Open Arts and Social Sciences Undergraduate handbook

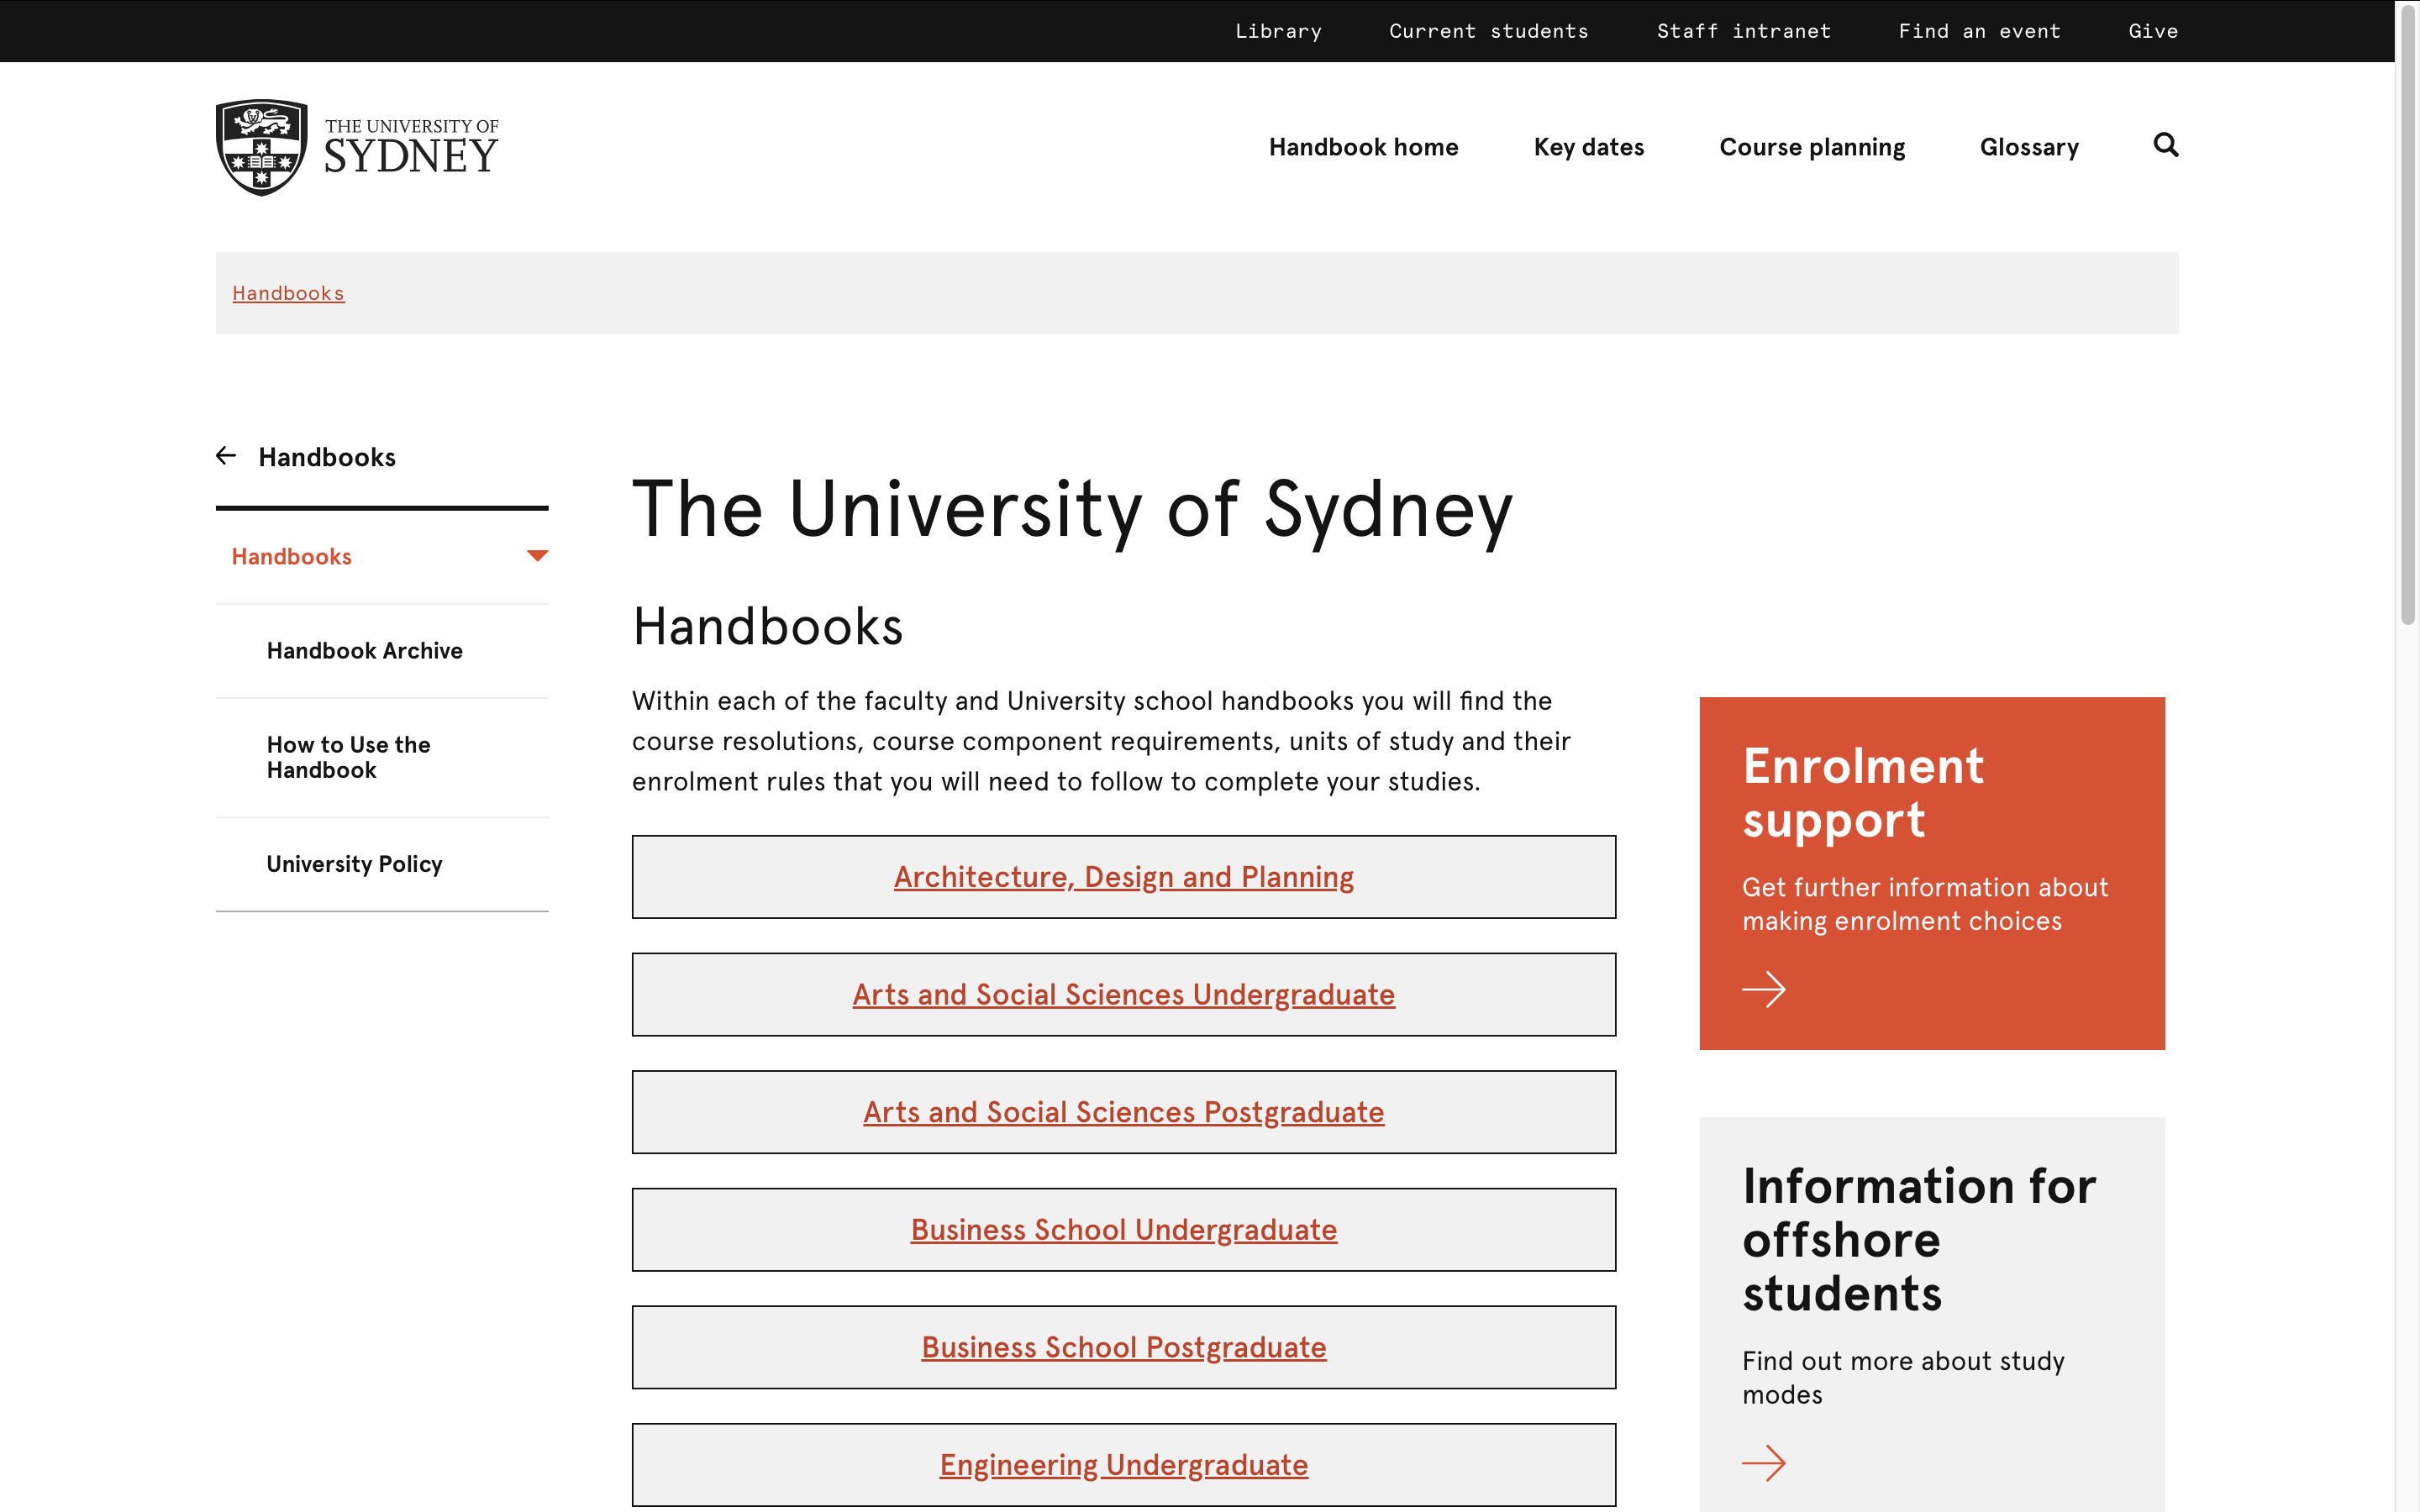pos(1123,994)
